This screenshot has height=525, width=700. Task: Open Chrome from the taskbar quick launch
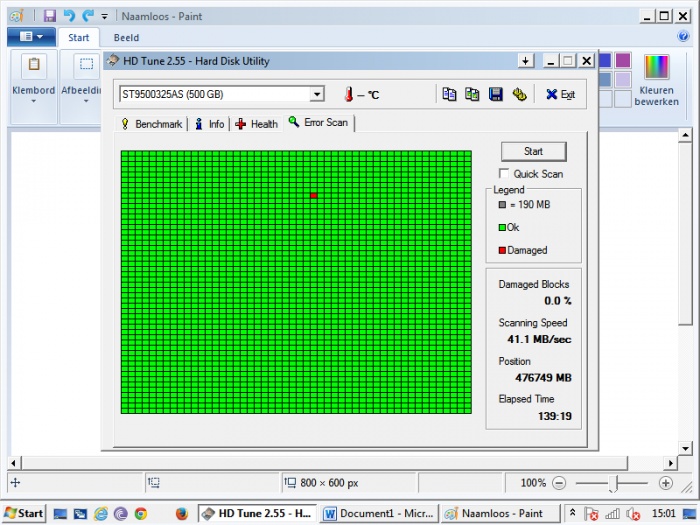coord(141,514)
